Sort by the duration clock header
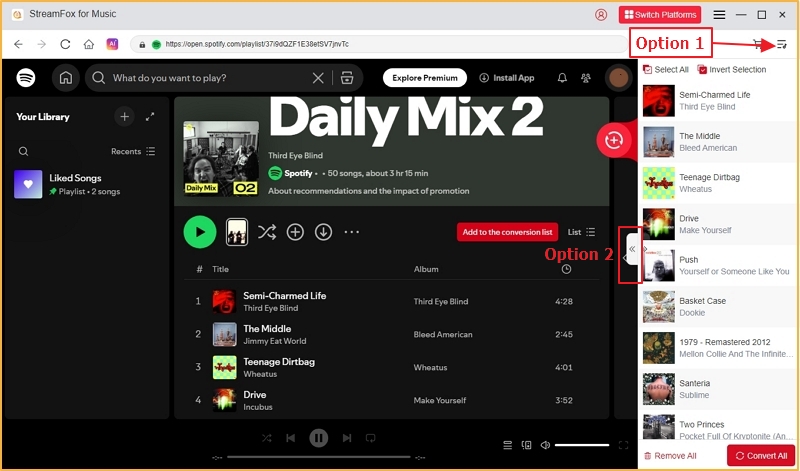 [566, 269]
